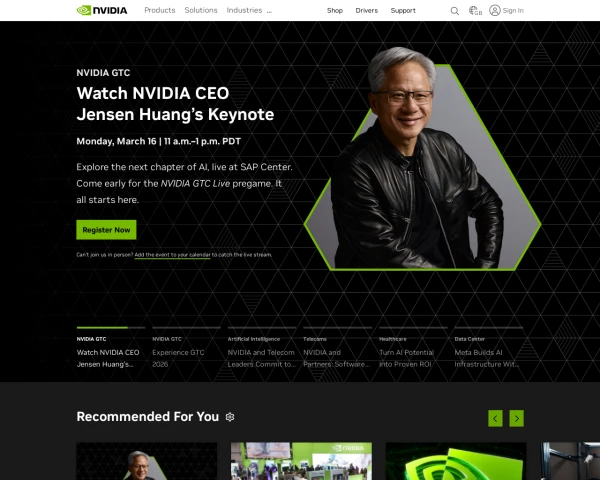Click the Register Now button
The width and height of the screenshot is (600, 480).
[106, 230]
